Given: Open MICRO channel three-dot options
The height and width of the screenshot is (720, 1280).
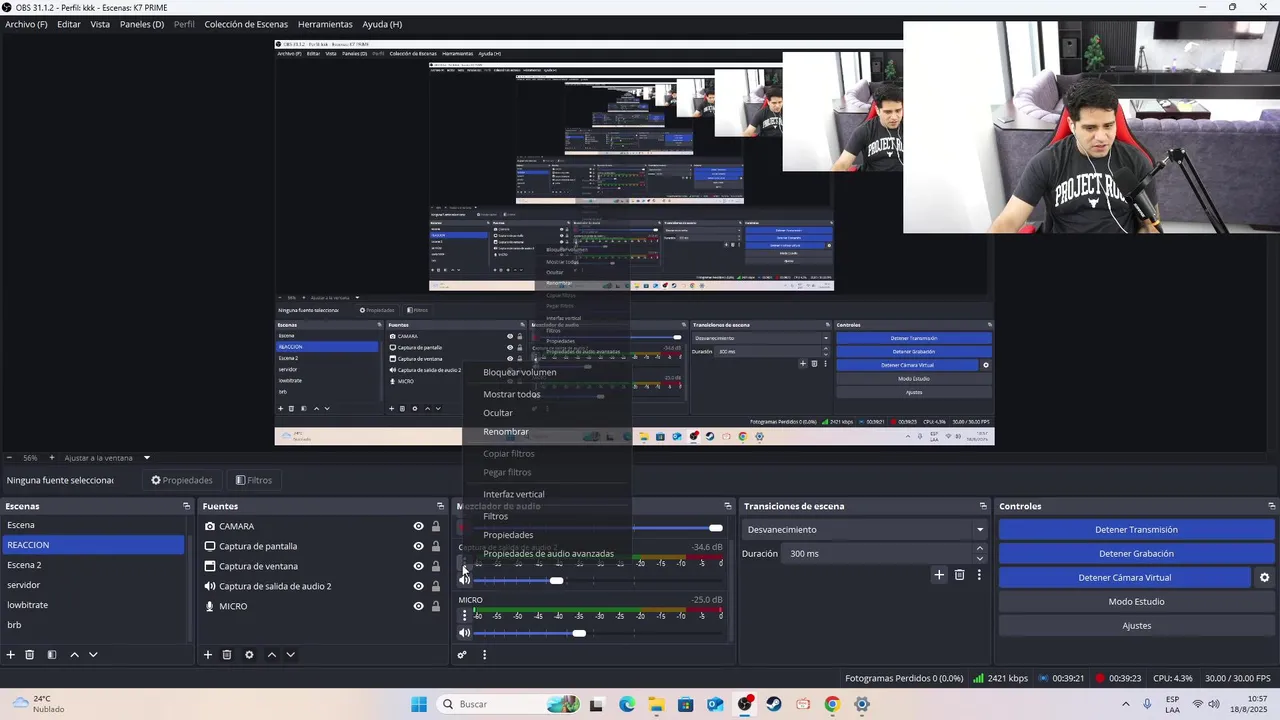Looking at the screenshot, I should tap(464, 616).
